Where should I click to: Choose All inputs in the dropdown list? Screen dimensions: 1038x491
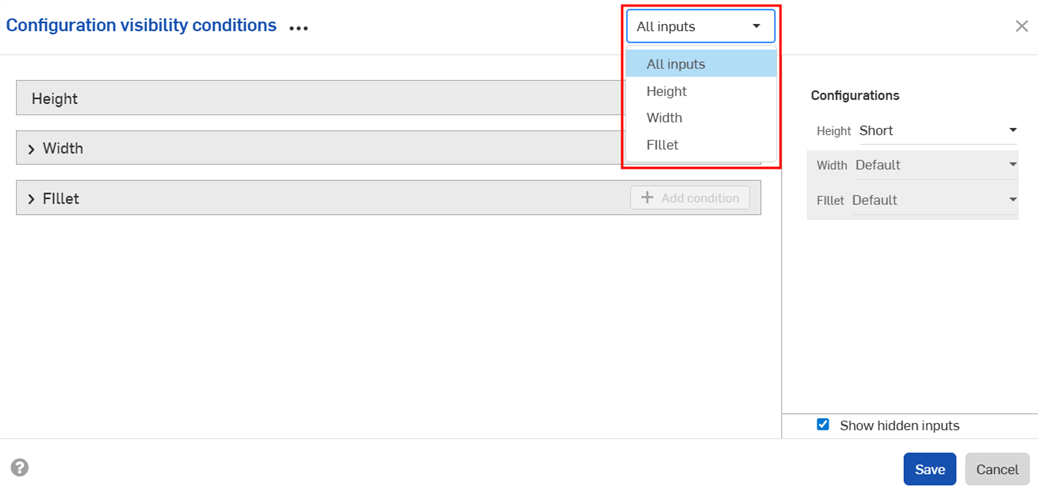(x=701, y=64)
